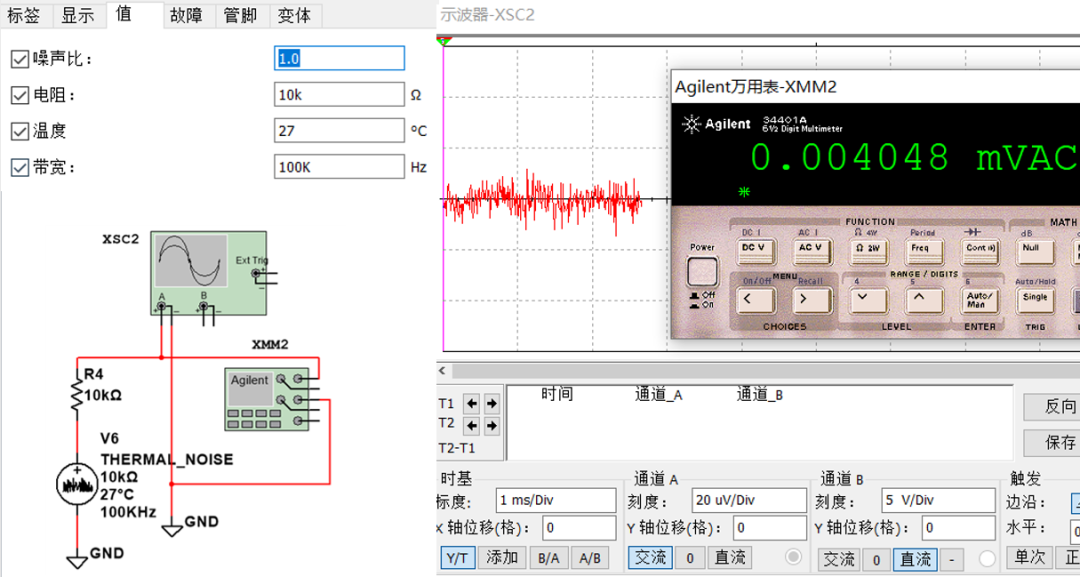Select the XMM2 Agilent multimeter component
This screenshot has height=577, width=1080.
click(267, 399)
